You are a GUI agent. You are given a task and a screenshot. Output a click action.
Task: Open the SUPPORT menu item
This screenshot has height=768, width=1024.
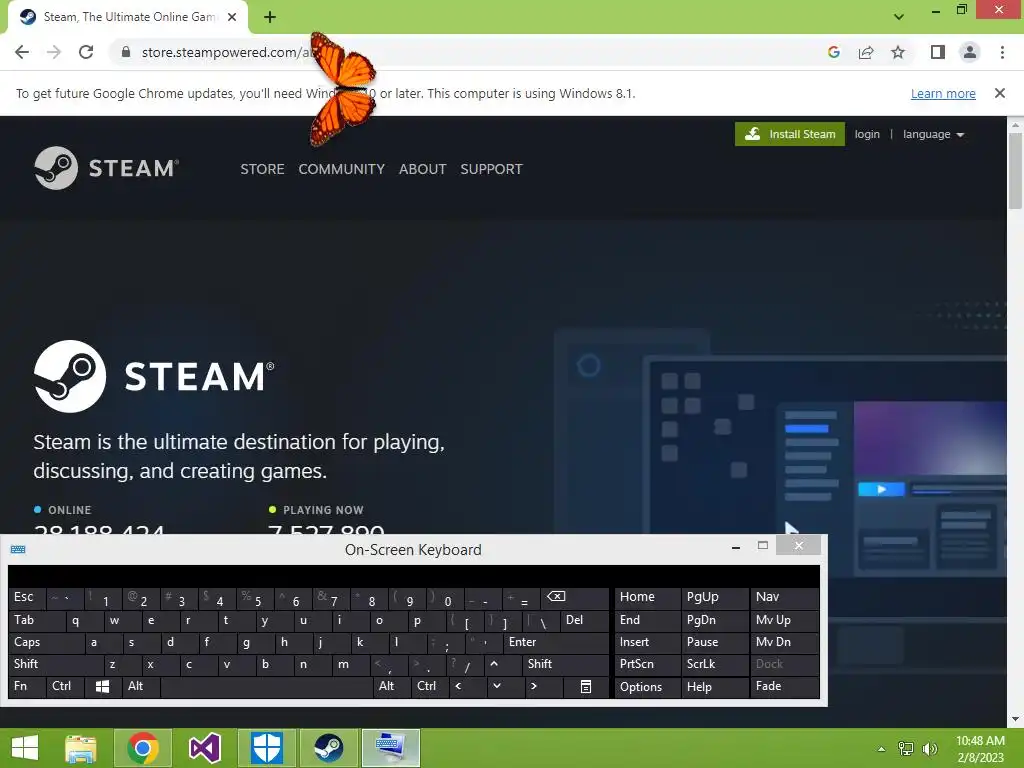(491, 169)
